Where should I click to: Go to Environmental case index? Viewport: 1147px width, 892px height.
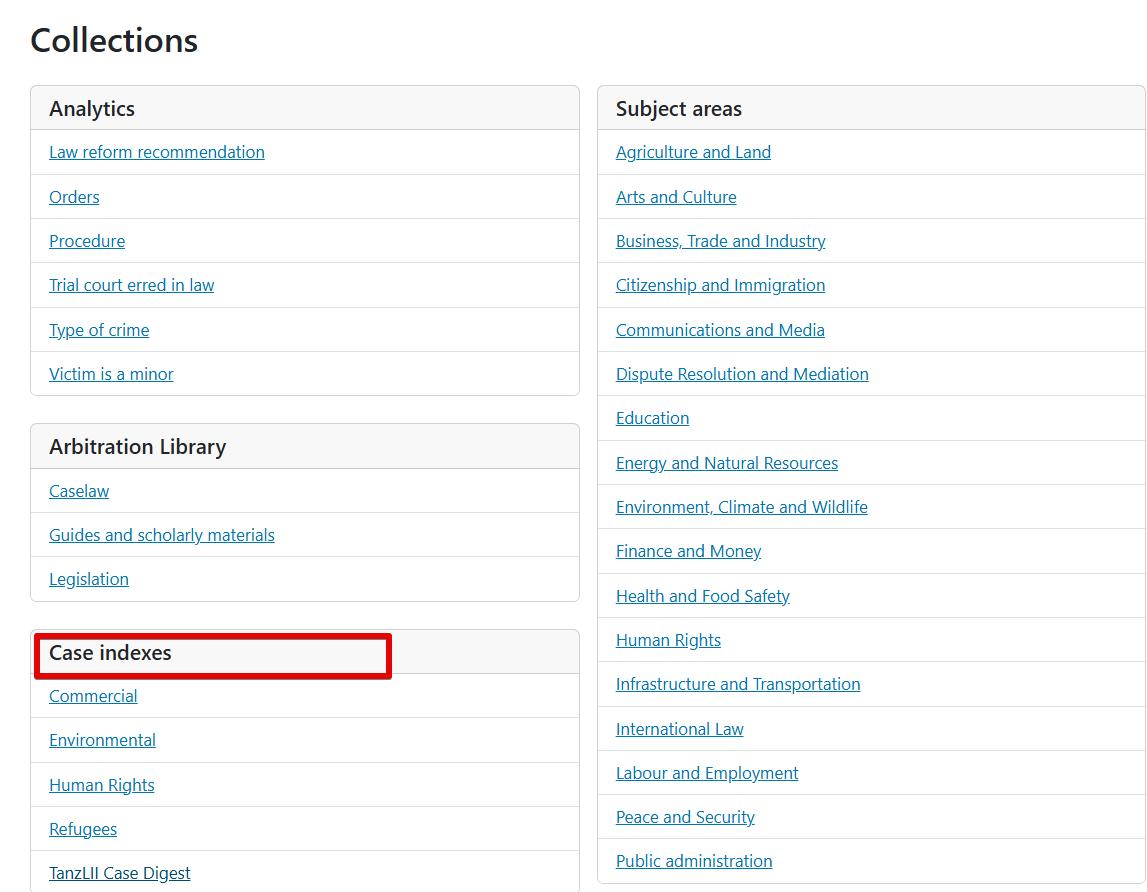point(102,740)
